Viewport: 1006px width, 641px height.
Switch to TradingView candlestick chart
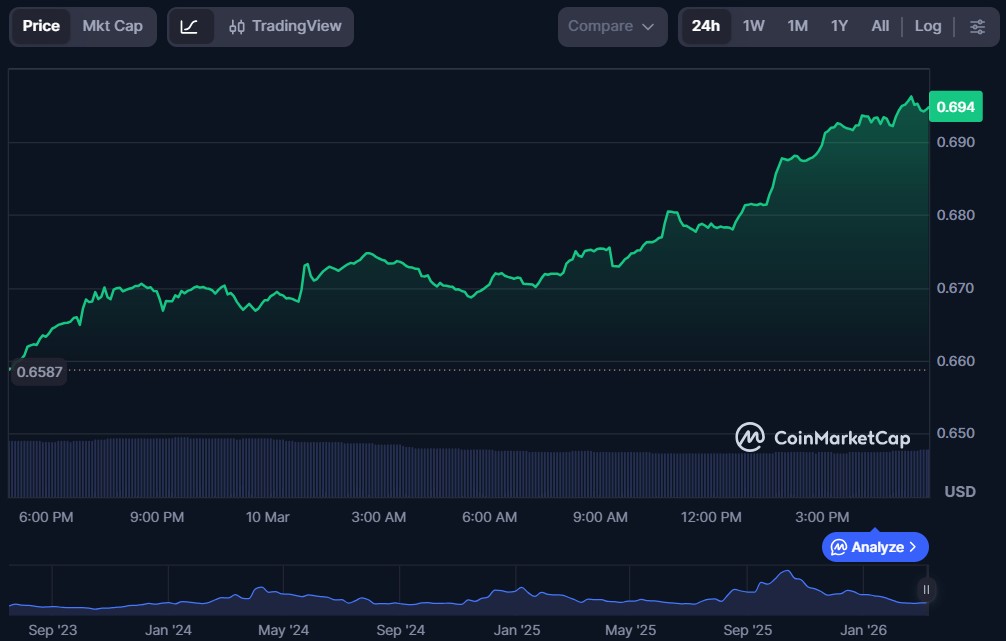(285, 27)
